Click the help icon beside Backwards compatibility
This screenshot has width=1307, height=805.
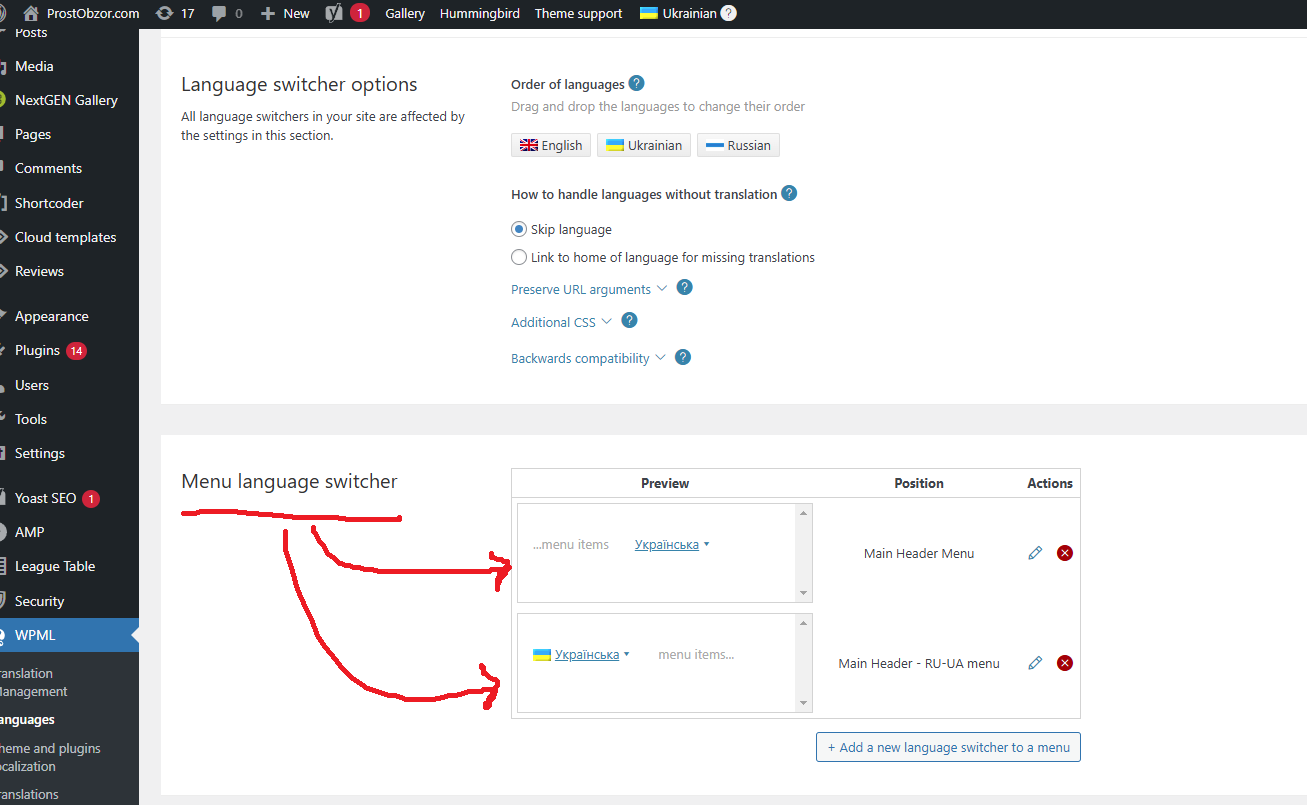click(x=683, y=357)
